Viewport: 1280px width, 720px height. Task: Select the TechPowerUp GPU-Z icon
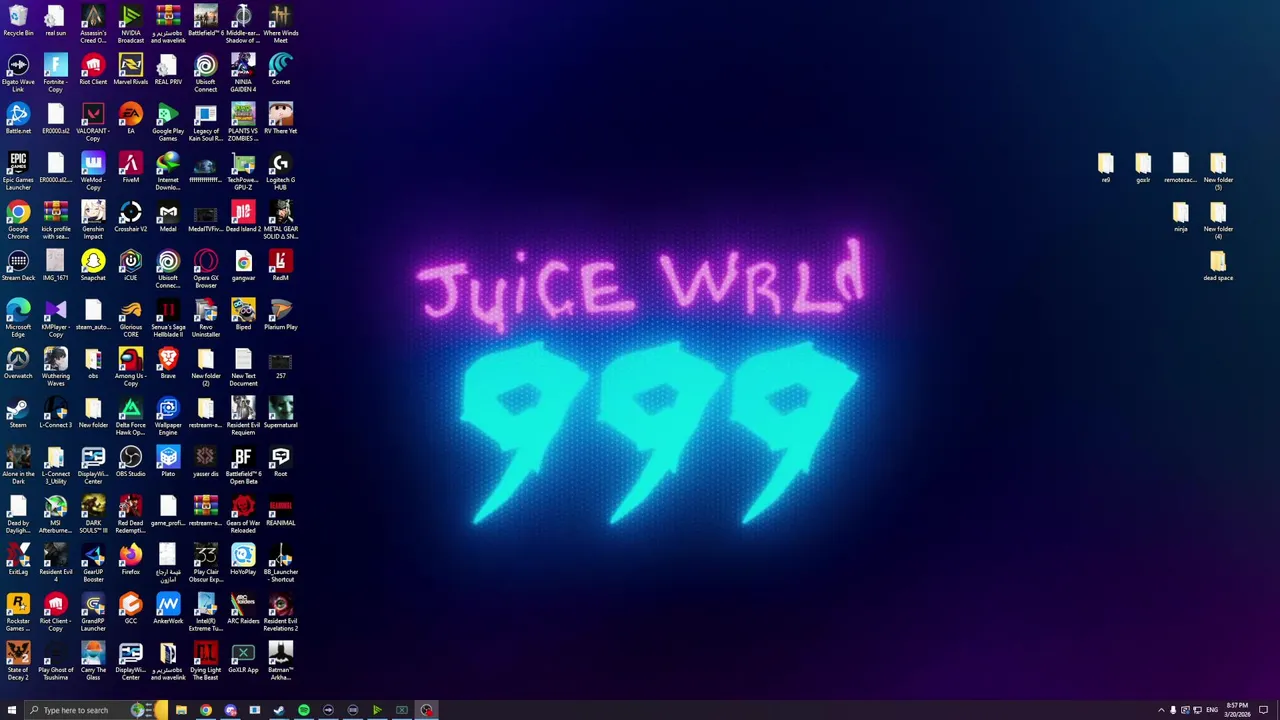coord(243,171)
